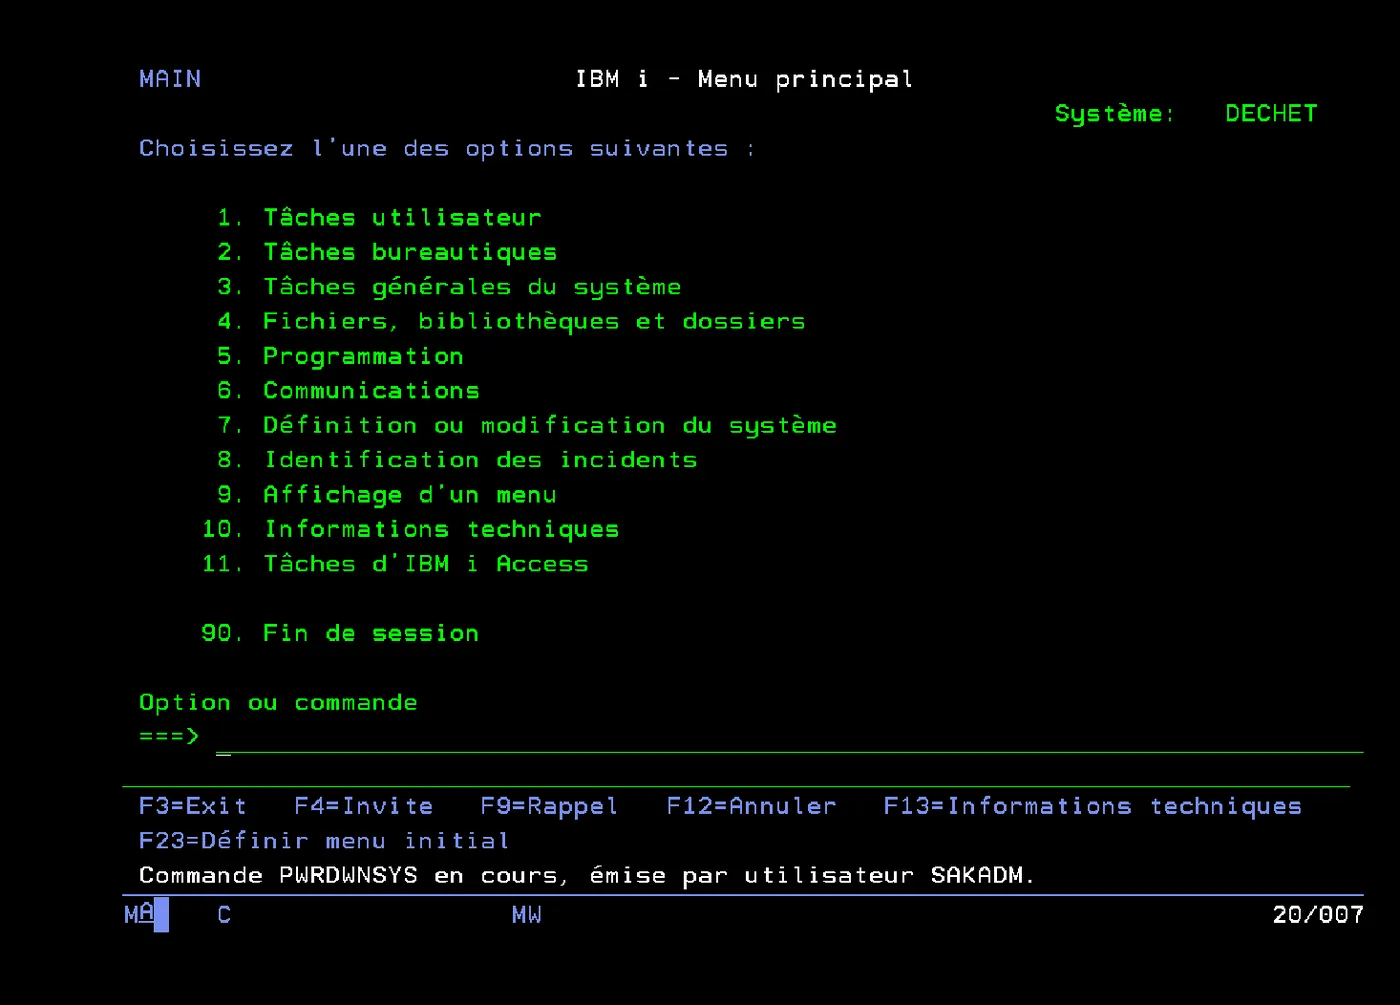Choose Tâches d'IBM i Access
This screenshot has width=1400, height=1005.
click(395, 564)
